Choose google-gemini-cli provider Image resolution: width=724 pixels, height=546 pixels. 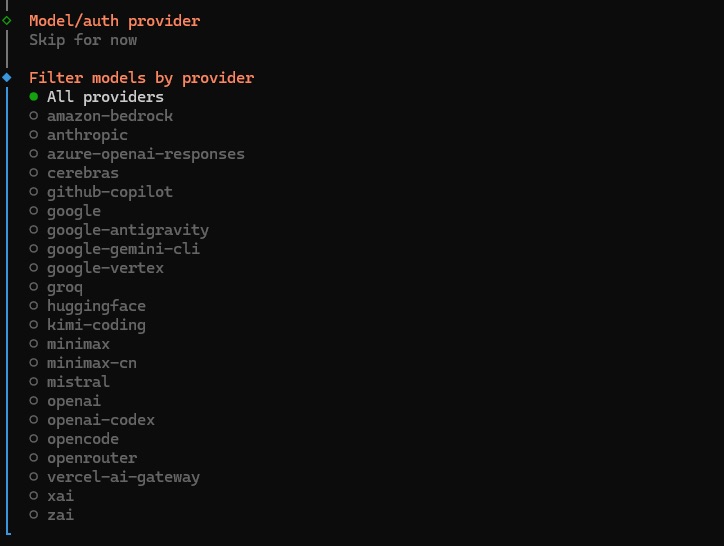tap(123, 249)
